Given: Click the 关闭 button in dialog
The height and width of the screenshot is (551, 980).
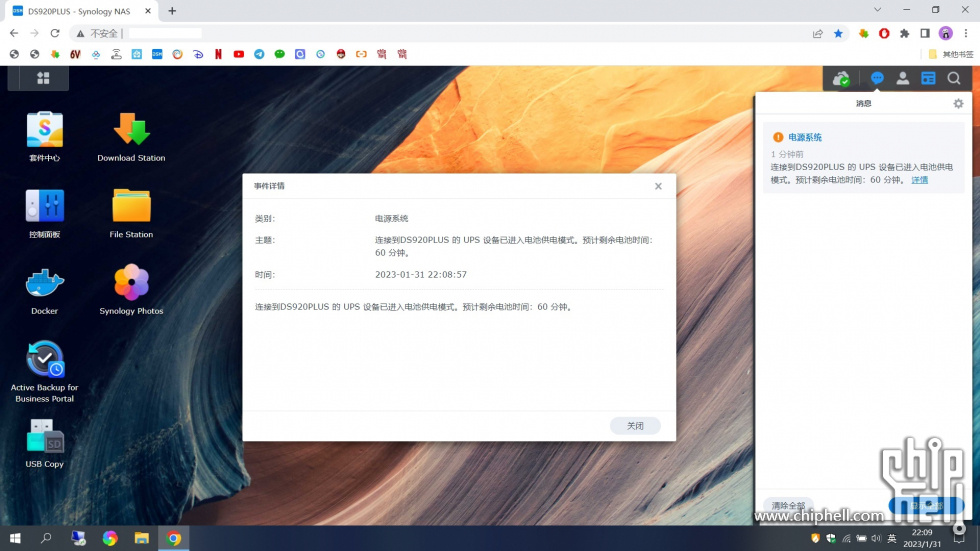Looking at the screenshot, I should coord(635,425).
